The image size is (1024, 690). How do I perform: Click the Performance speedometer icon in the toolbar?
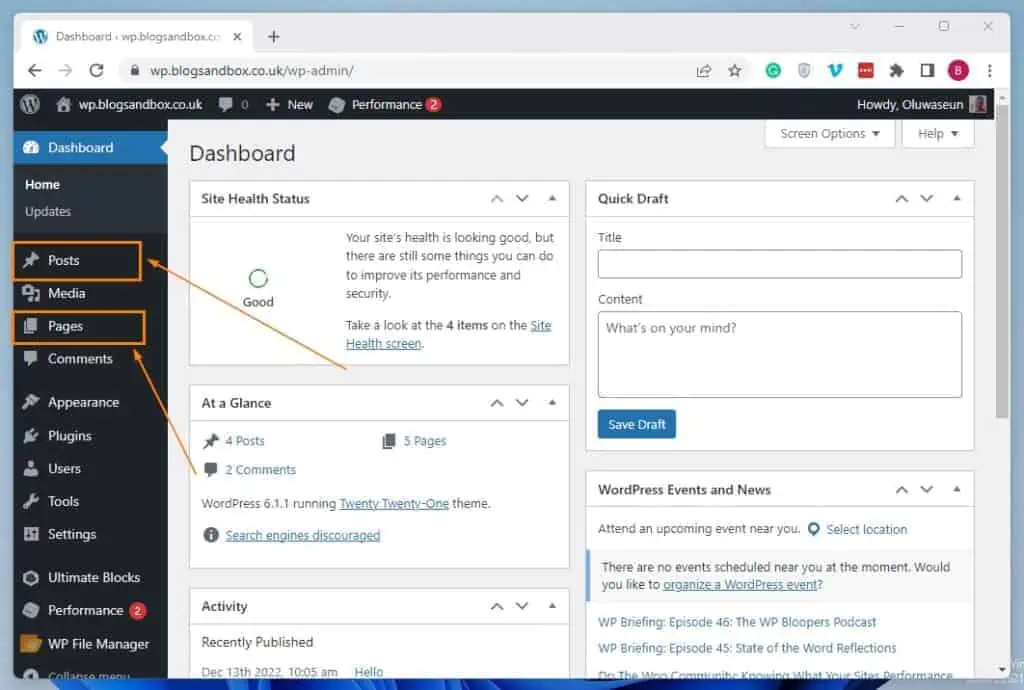(338, 104)
